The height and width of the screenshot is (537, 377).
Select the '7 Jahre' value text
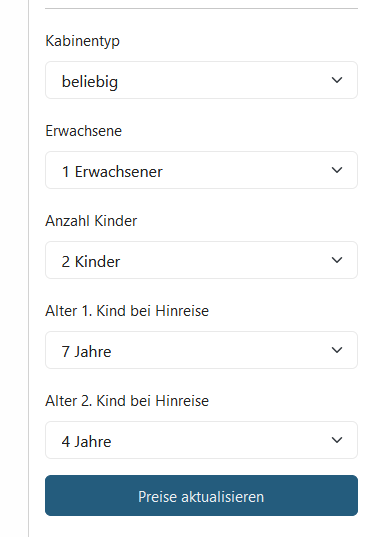pos(86,352)
